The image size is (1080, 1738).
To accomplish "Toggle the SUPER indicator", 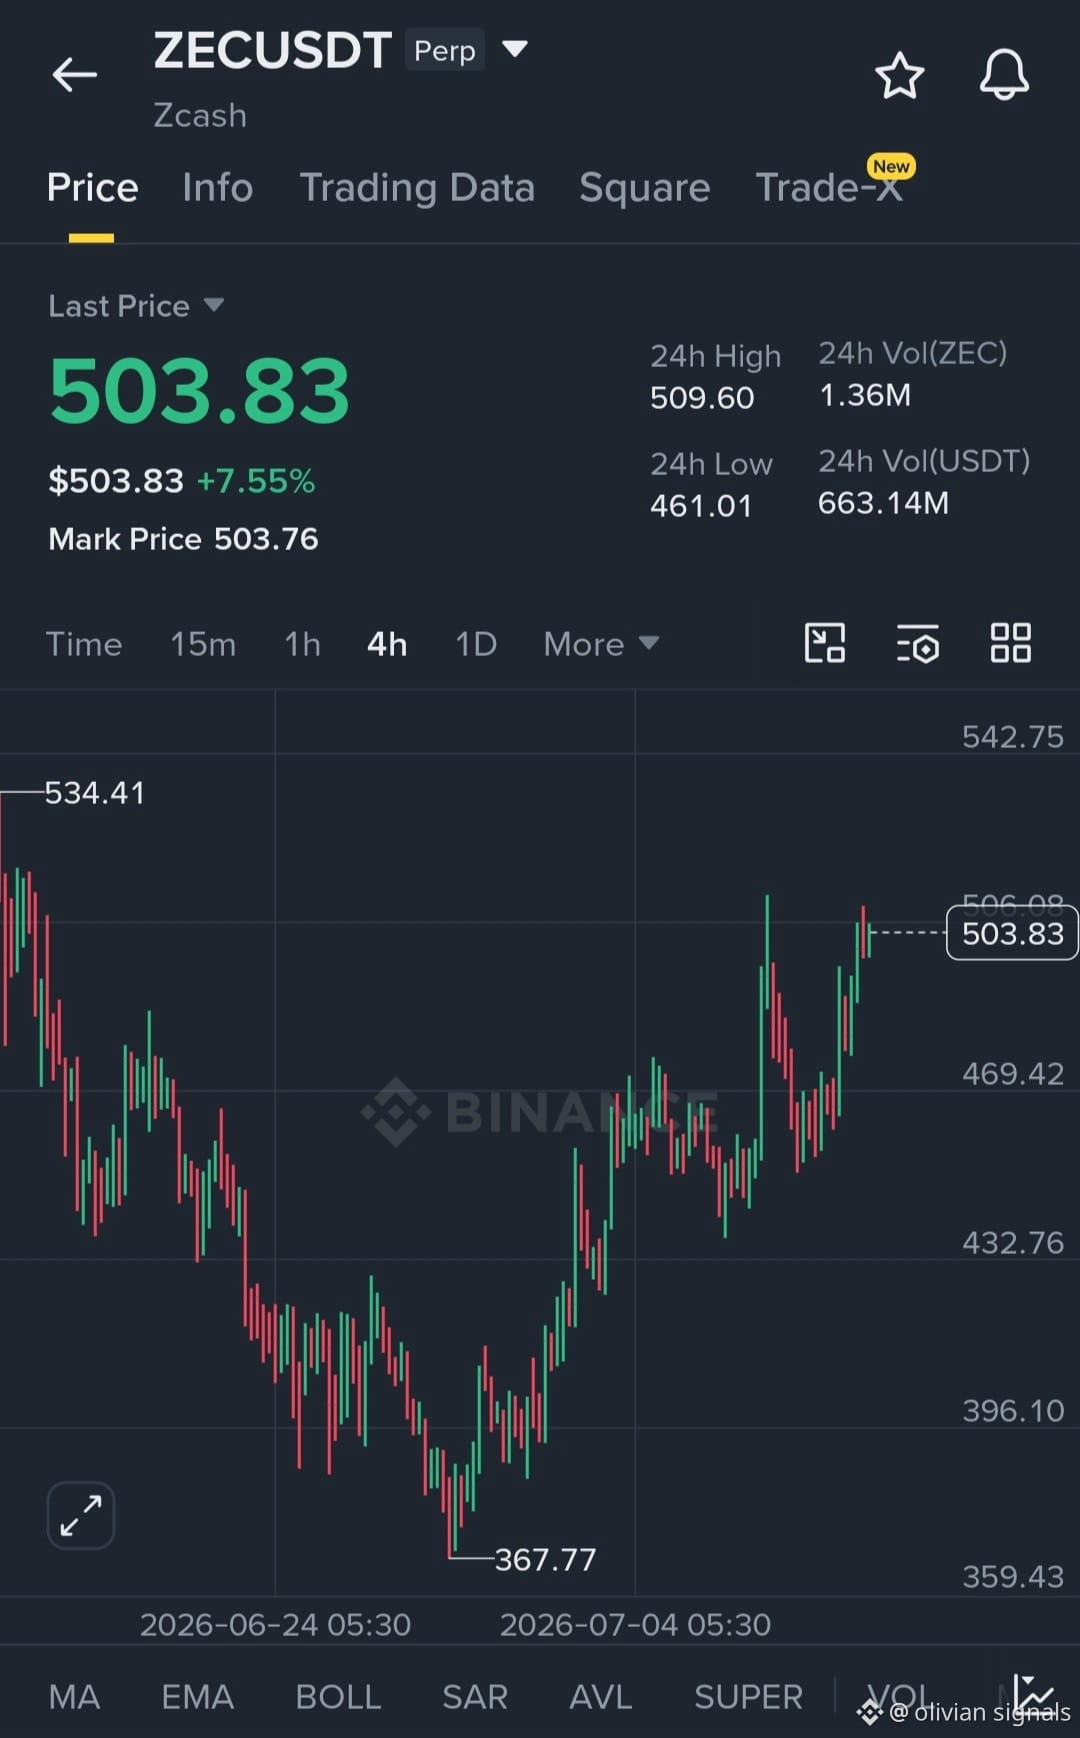I will (748, 1697).
